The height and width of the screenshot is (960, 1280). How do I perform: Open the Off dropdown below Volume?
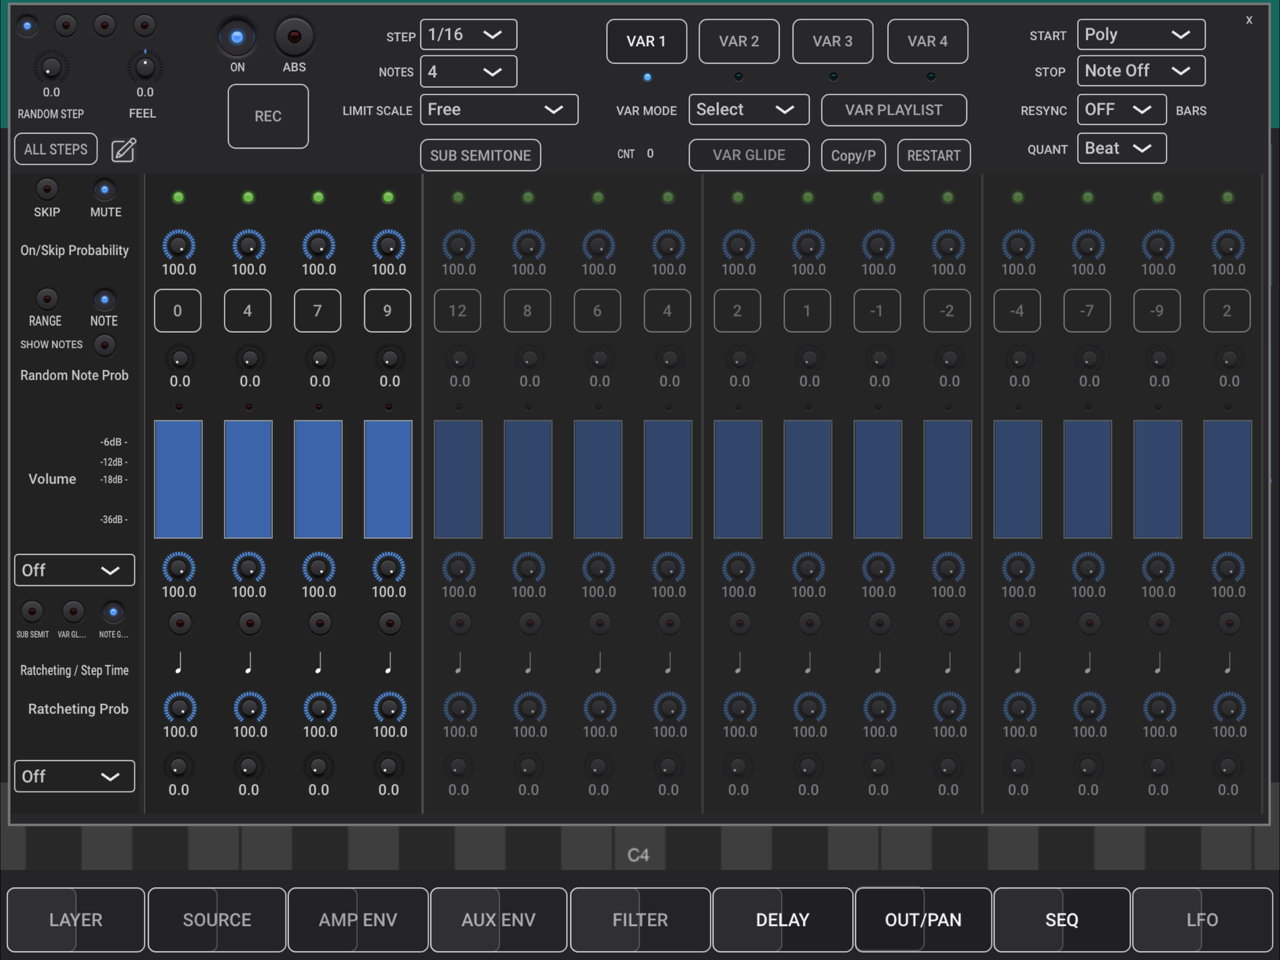(x=74, y=570)
